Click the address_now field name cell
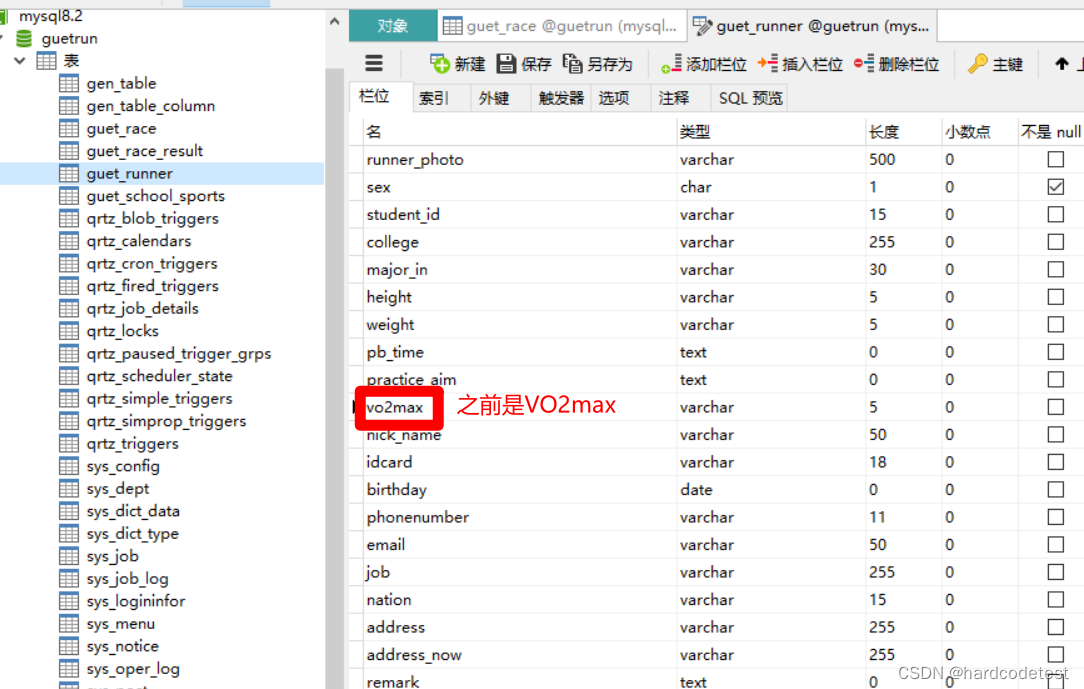This screenshot has width=1084, height=689. click(x=519, y=655)
